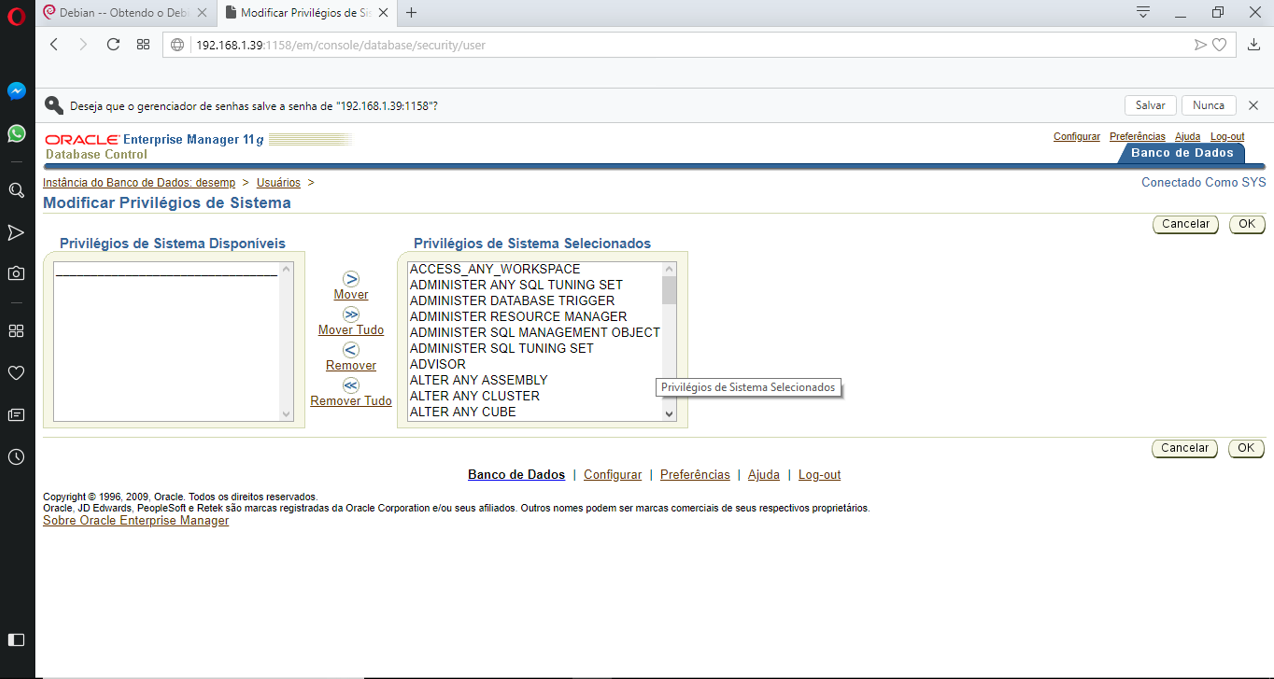Toggle sidebar panel icon at bottom
The width and height of the screenshot is (1274, 679).
point(16,640)
